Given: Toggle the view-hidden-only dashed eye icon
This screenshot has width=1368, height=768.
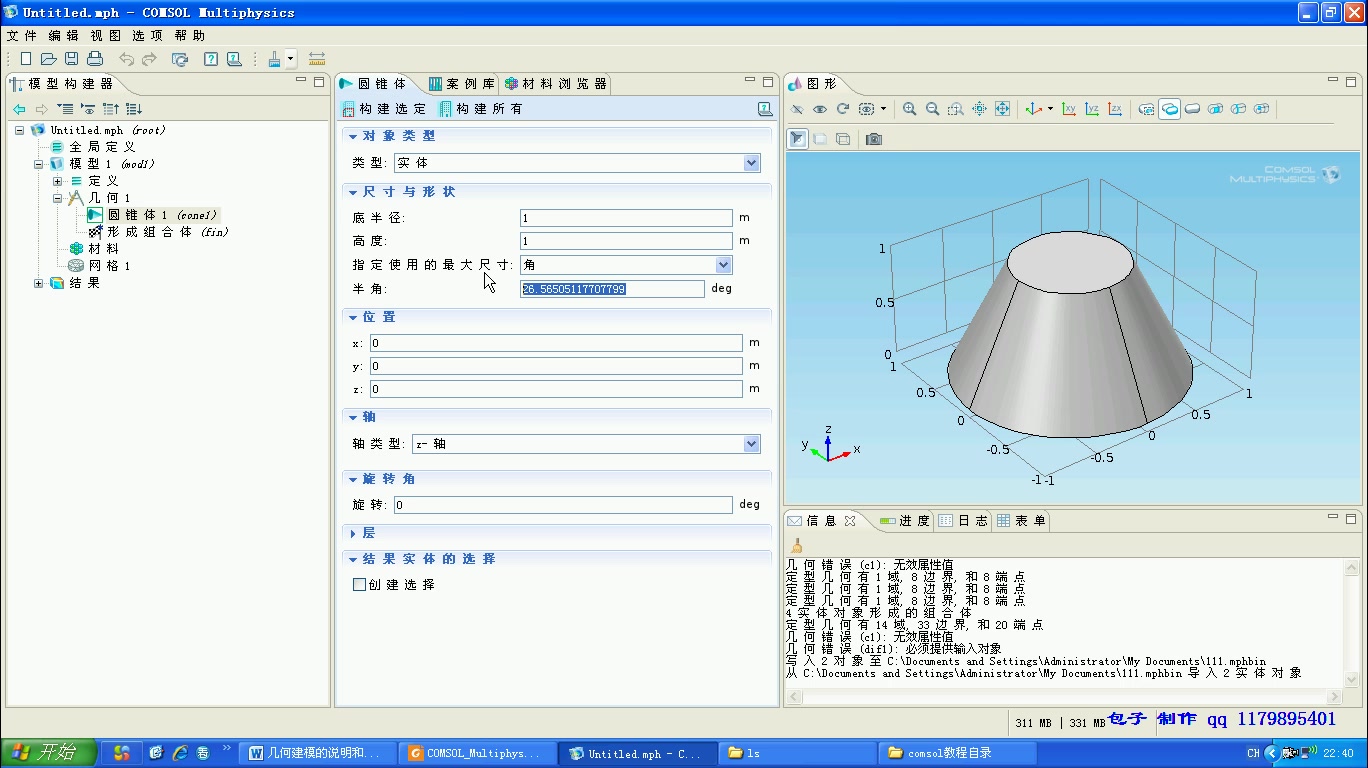Looking at the screenshot, I should click(866, 109).
